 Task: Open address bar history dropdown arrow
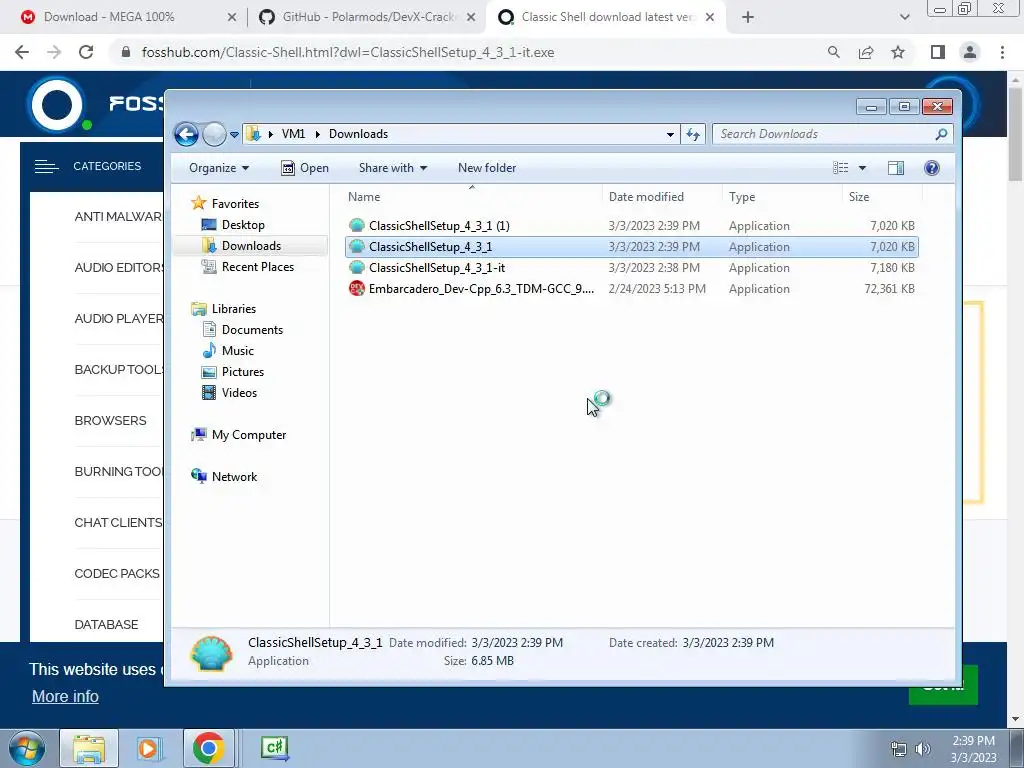click(x=670, y=135)
